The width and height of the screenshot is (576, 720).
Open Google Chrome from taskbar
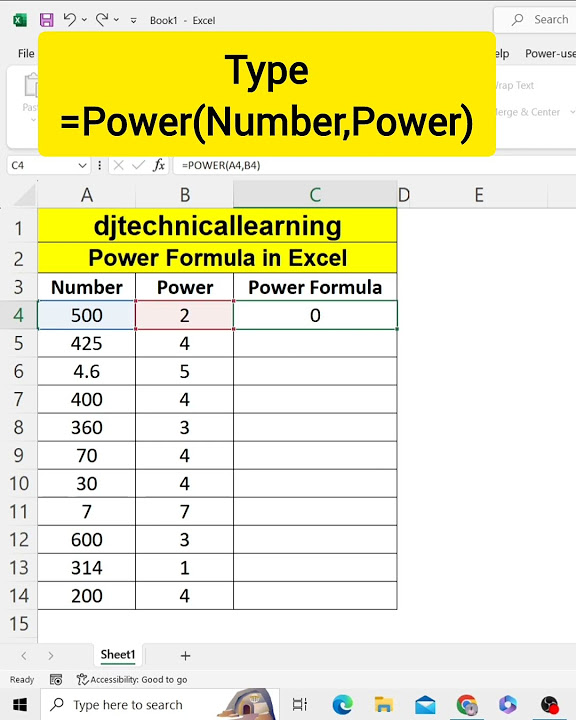click(467, 704)
